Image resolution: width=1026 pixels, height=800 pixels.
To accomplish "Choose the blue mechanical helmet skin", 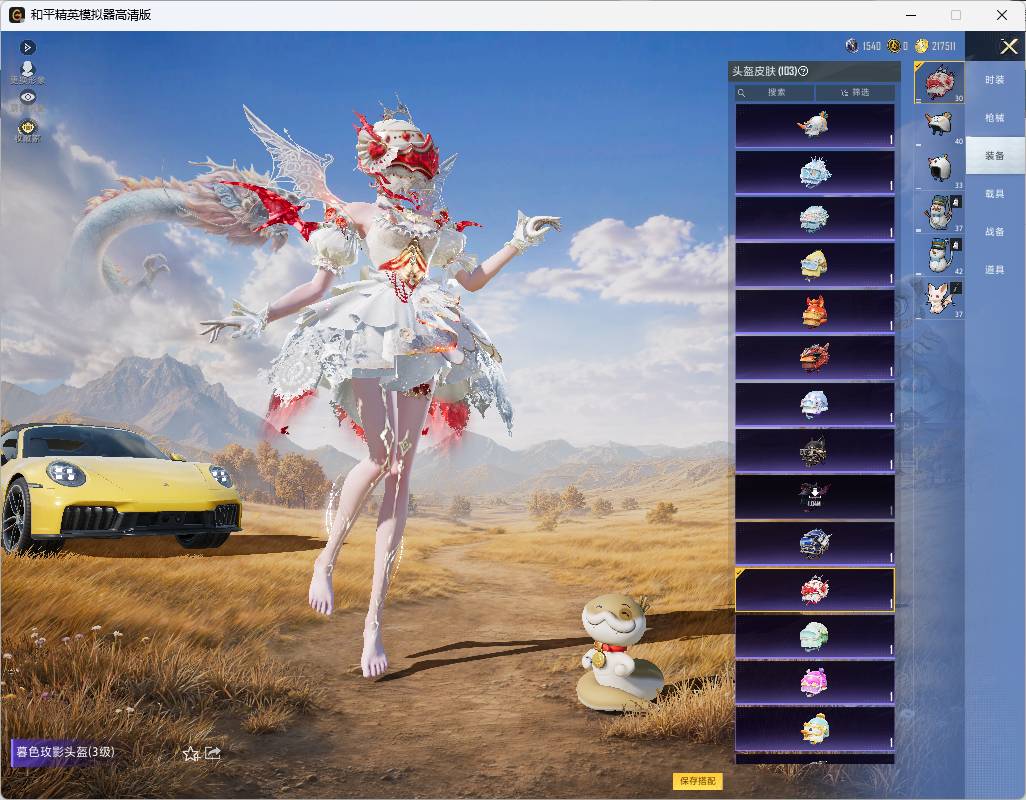I will (x=815, y=543).
